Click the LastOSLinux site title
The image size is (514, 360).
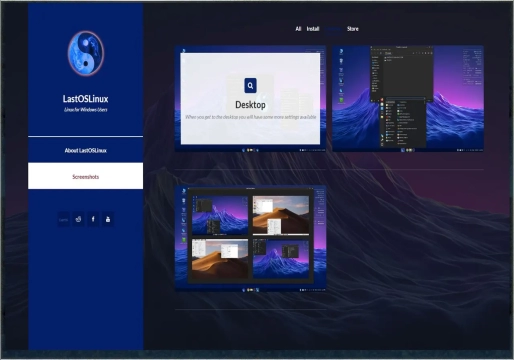click(x=86, y=99)
